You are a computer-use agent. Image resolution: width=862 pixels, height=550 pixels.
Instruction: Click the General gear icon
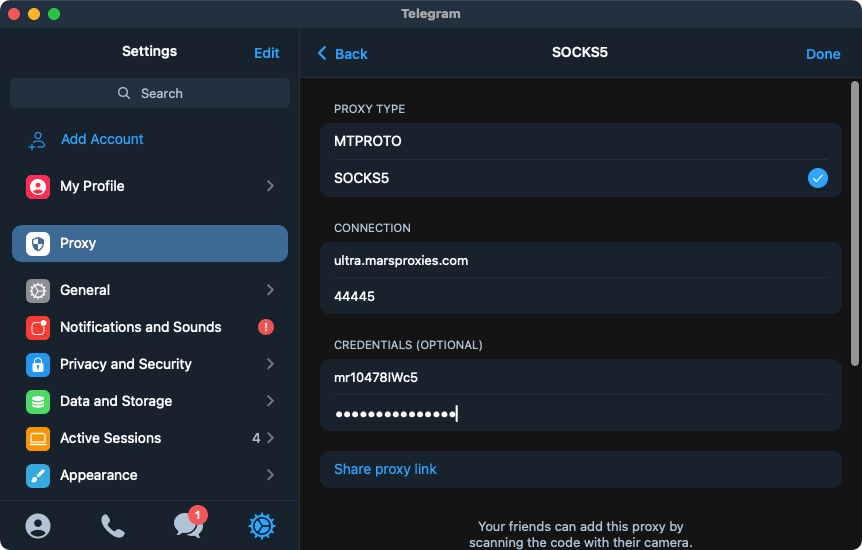(38, 290)
